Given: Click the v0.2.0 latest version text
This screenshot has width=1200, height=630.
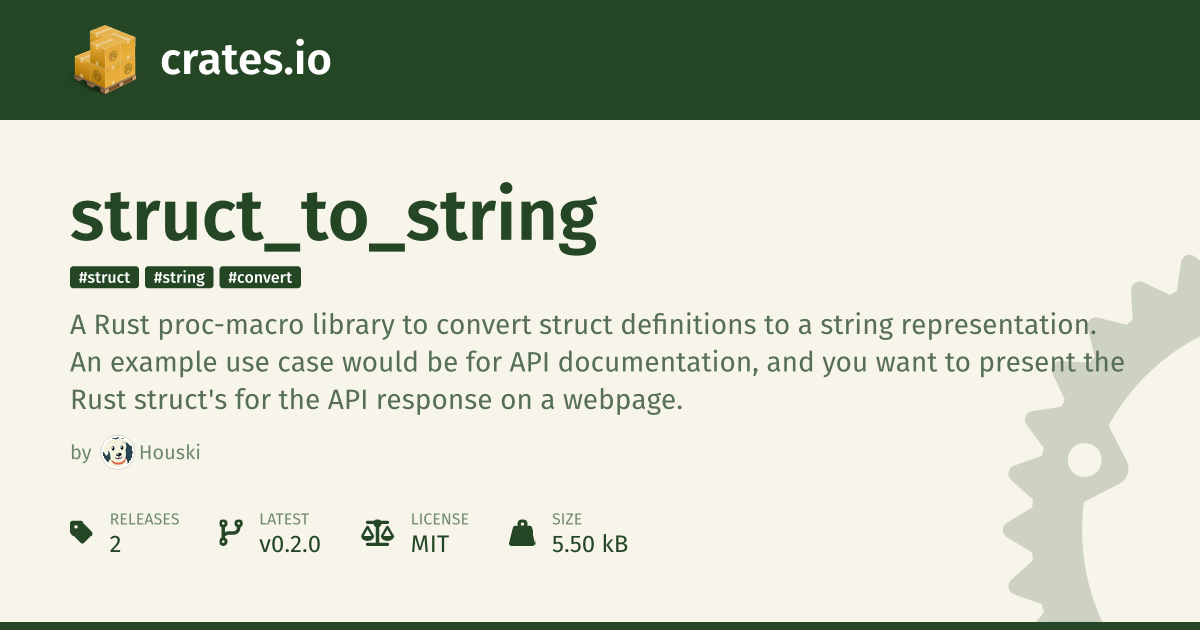Looking at the screenshot, I should pos(290,545).
